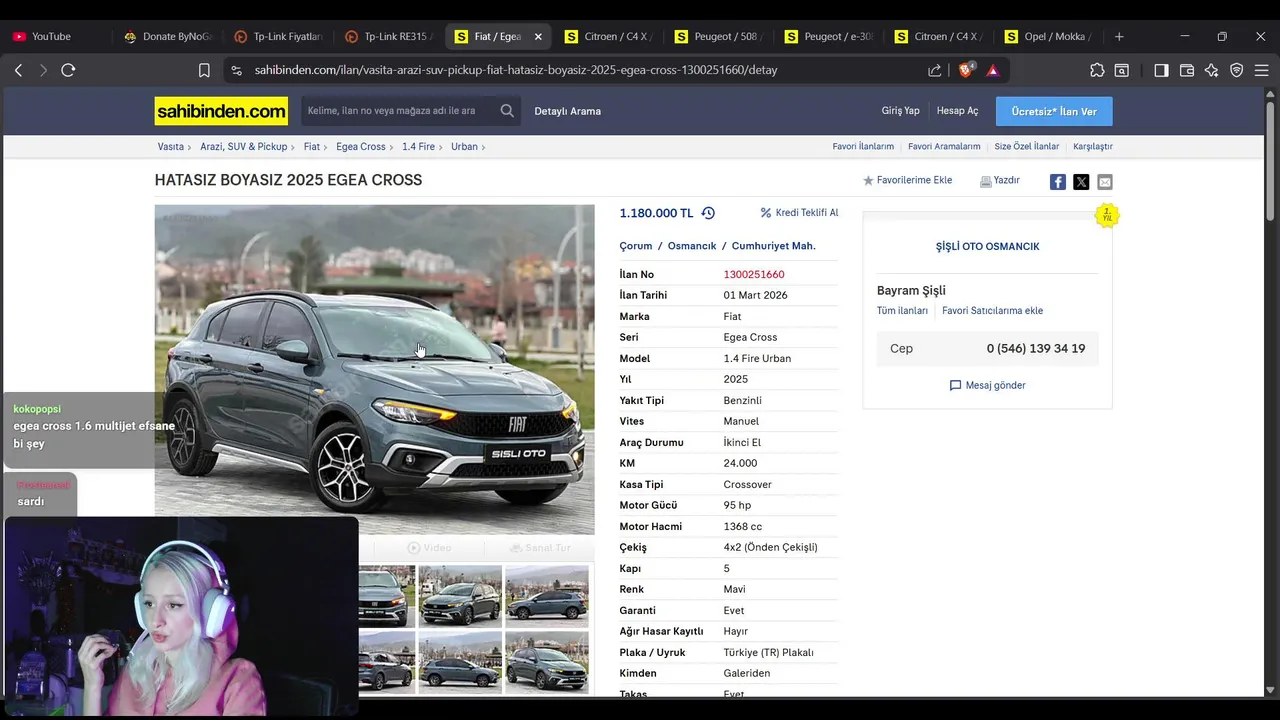The image size is (1280, 720).
Task: Open the Brave VPN shield icon
Action: pyautogui.click(x=1237, y=70)
